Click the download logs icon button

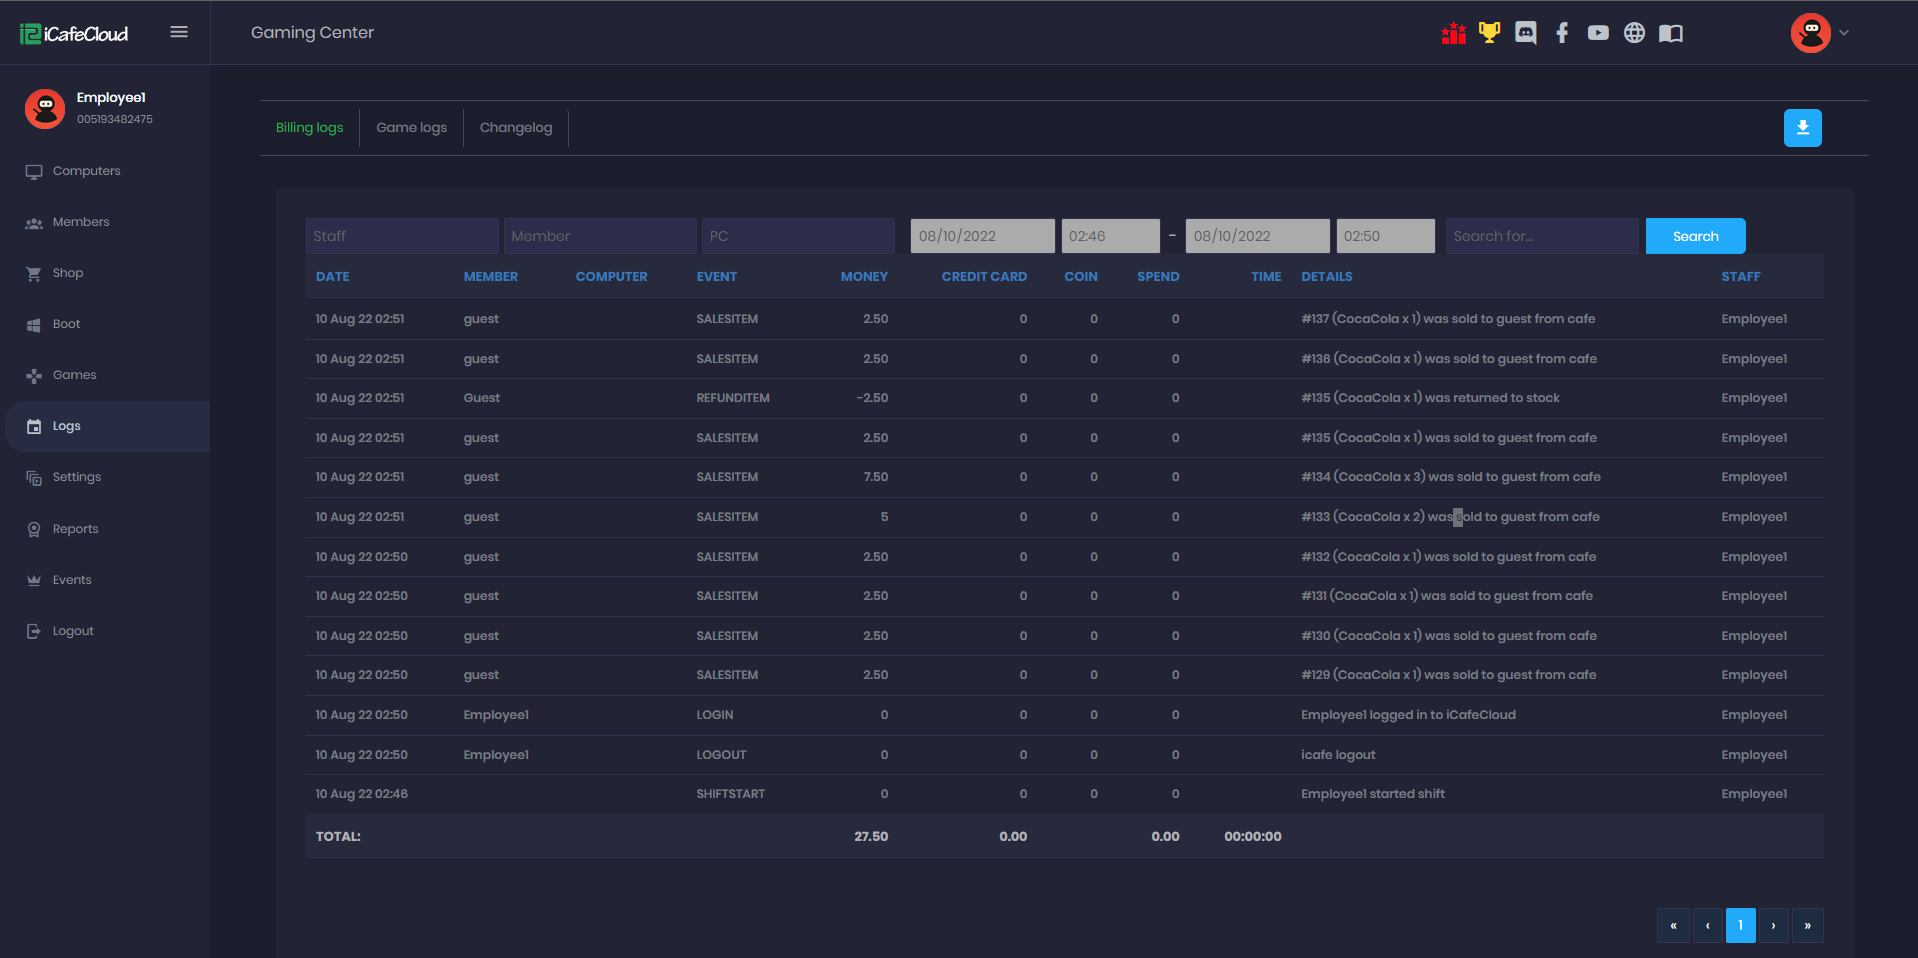1802,128
